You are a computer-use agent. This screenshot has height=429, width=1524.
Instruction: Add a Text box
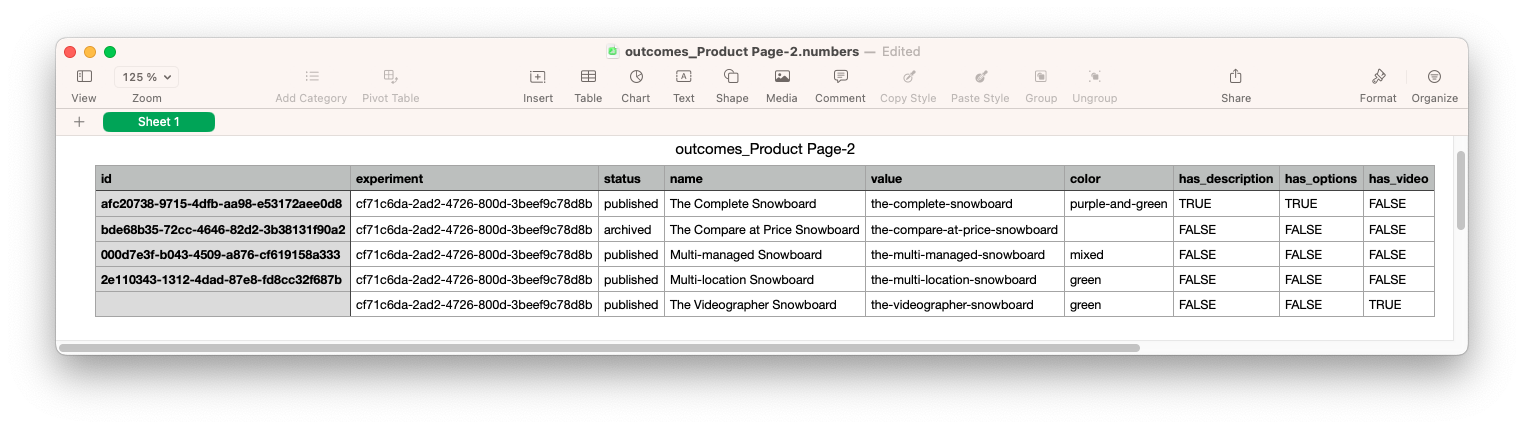pos(684,77)
